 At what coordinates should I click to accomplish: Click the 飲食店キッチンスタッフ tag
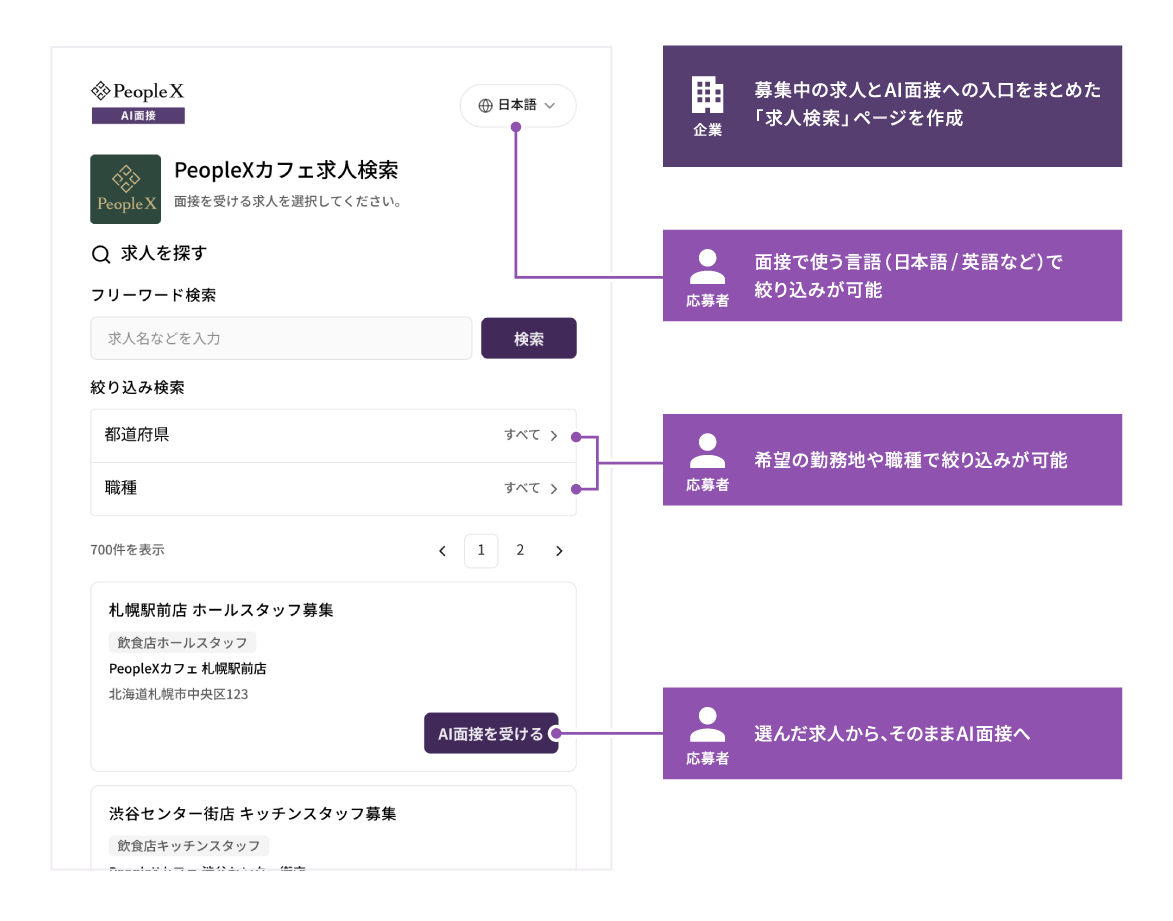[189, 845]
